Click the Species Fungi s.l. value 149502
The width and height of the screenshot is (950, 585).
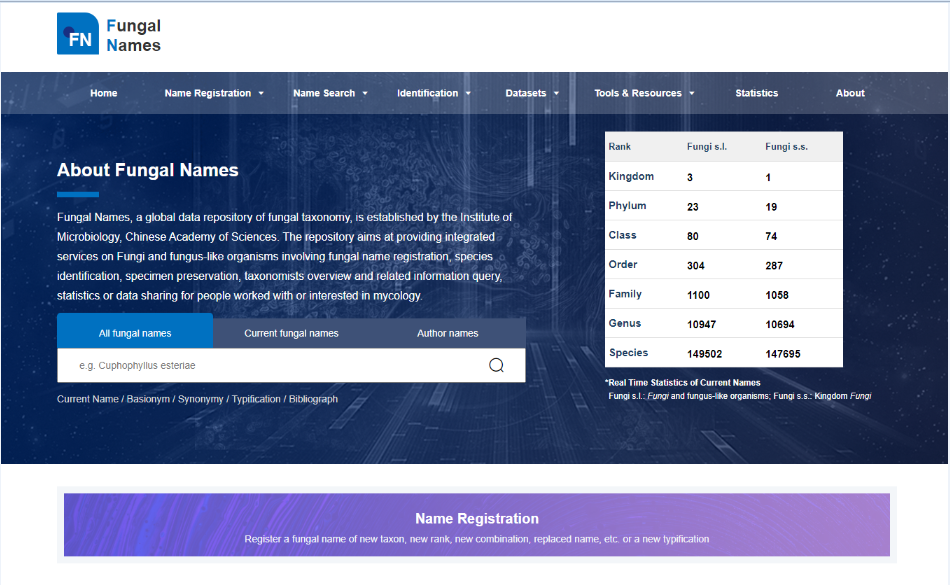(705, 354)
